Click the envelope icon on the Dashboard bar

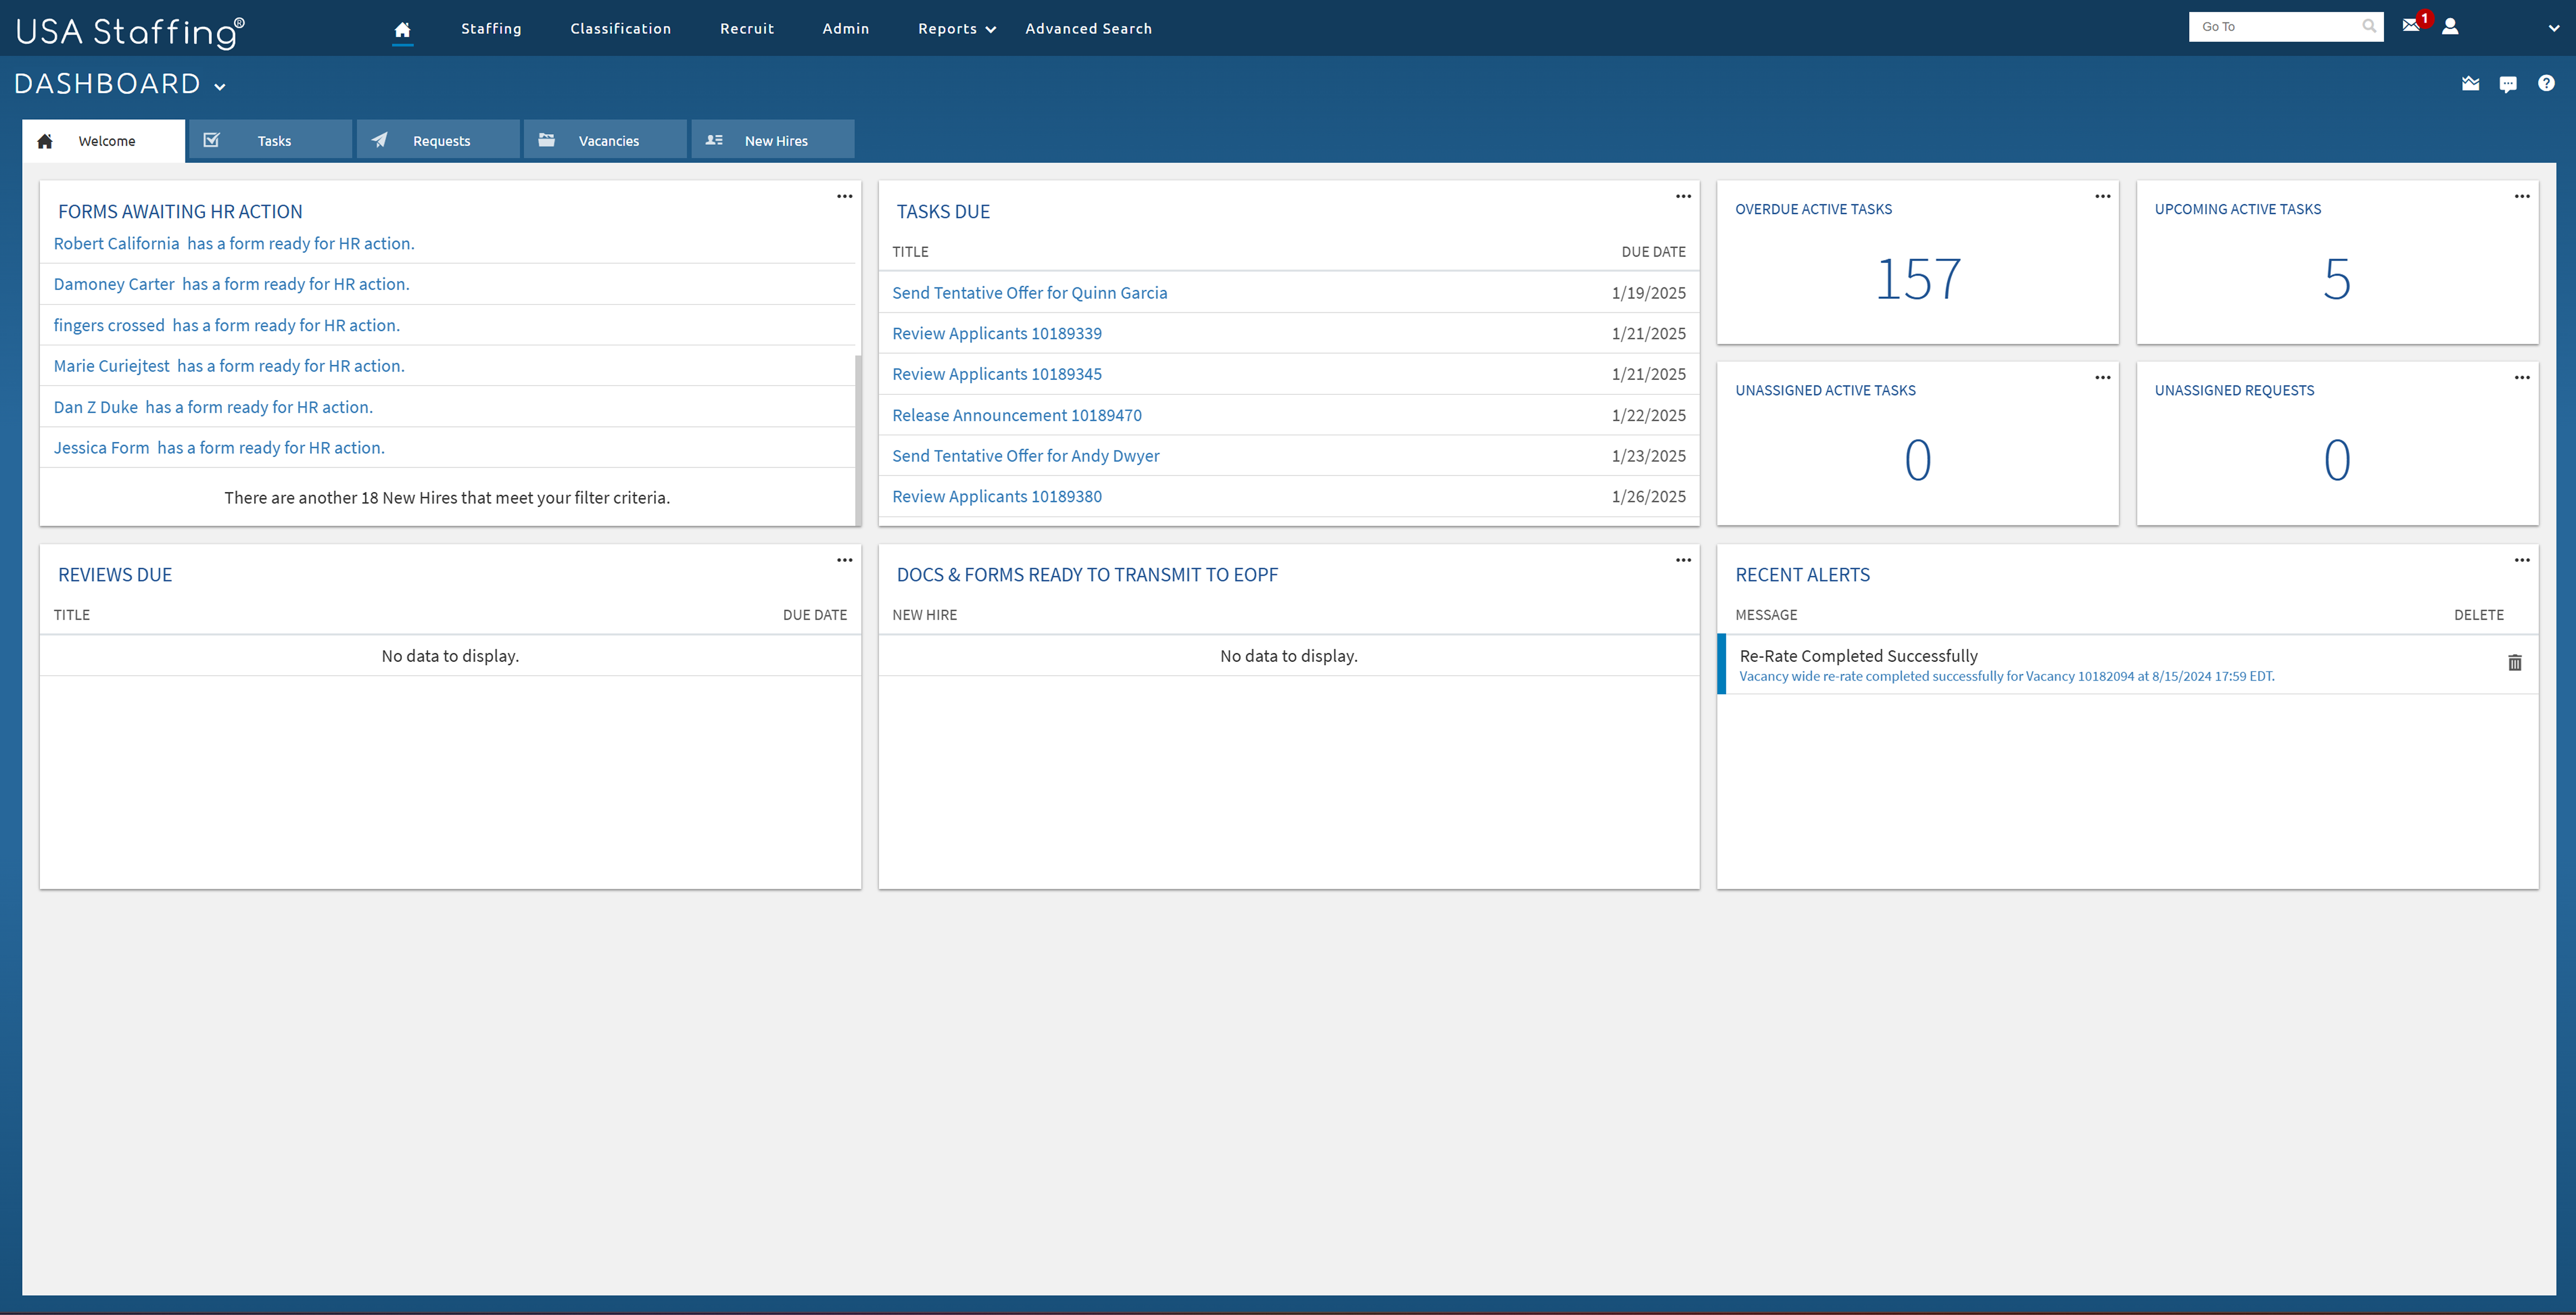pos(2470,84)
